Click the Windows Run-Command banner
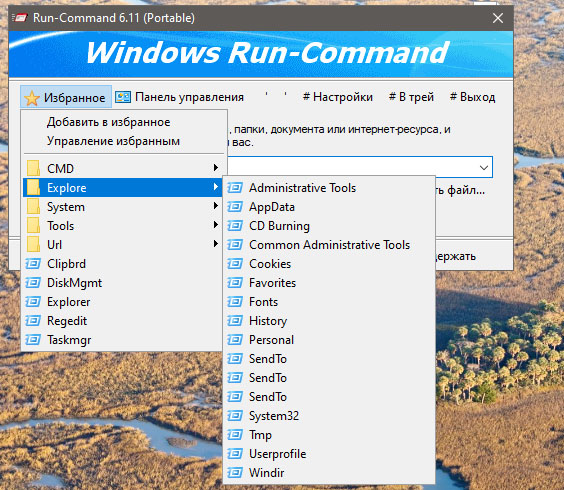The image size is (564, 490). click(x=261, y=54)
